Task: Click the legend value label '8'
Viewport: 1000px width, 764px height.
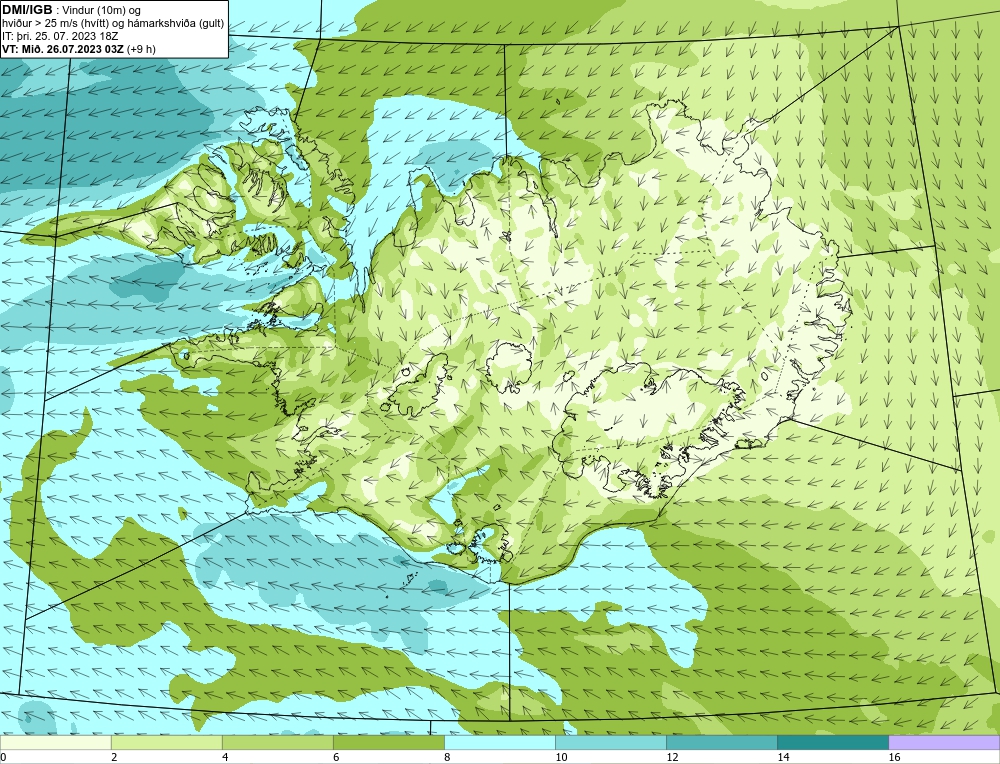Action: [x=447, y=757]
